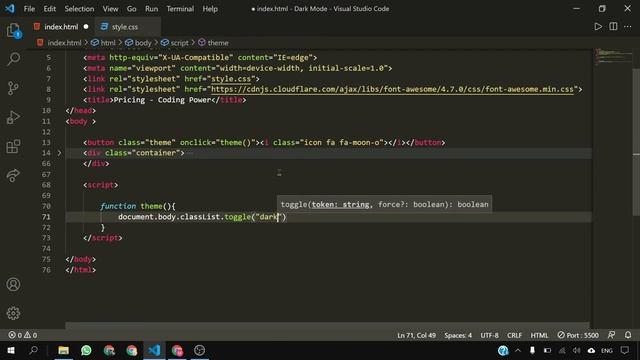Click line number 71 in gutter
Screen dimensions: 640x360
46,217
